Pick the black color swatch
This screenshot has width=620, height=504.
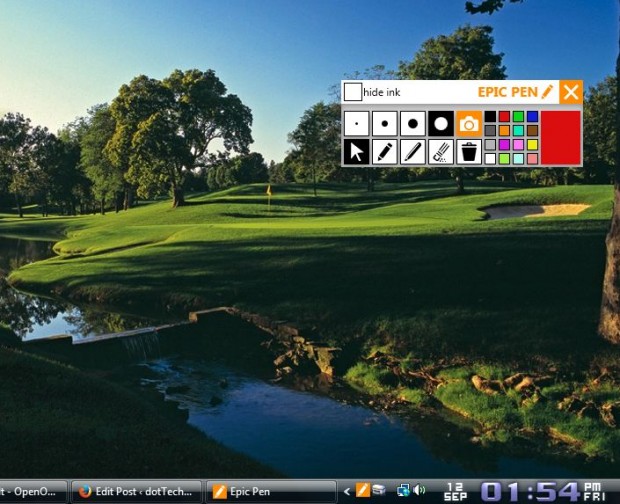(x=490, y=116)
